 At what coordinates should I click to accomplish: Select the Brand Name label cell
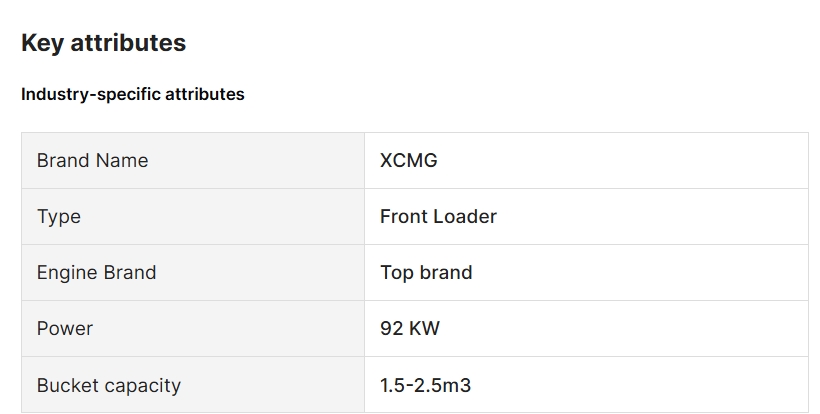193,160
